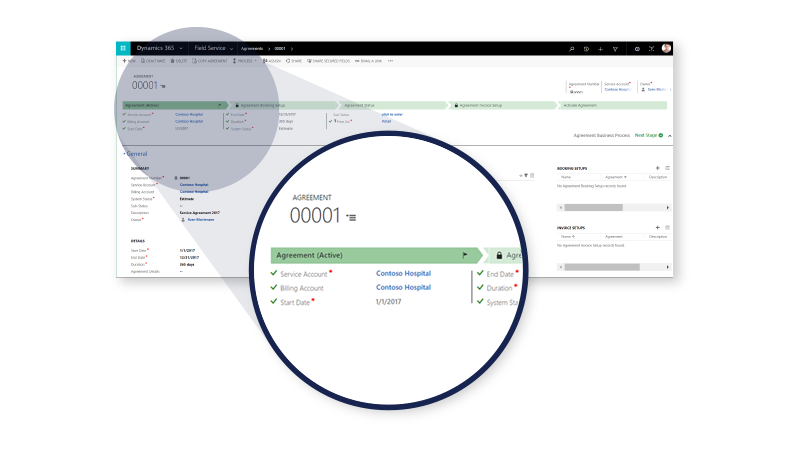Click the Share command
Image resolution: width=800 pixels, height=450 pixels.
294,61
